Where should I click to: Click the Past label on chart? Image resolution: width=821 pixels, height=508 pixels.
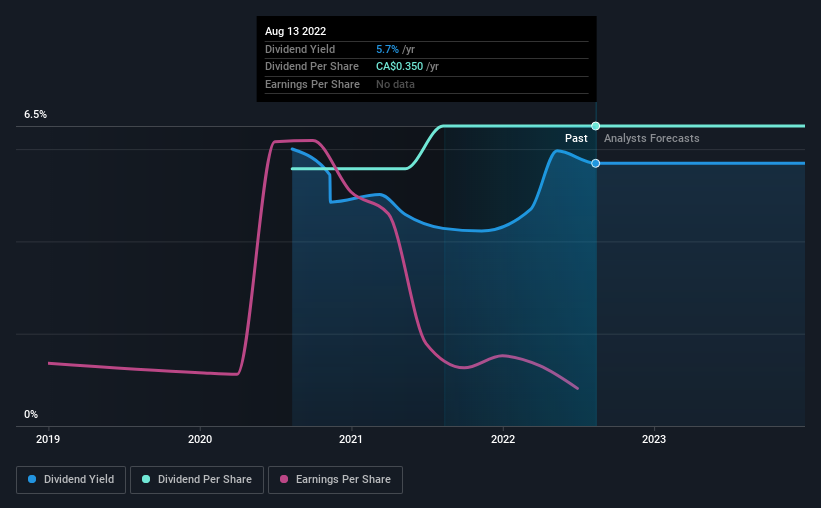pyautogui.click(x=576, y=138)
